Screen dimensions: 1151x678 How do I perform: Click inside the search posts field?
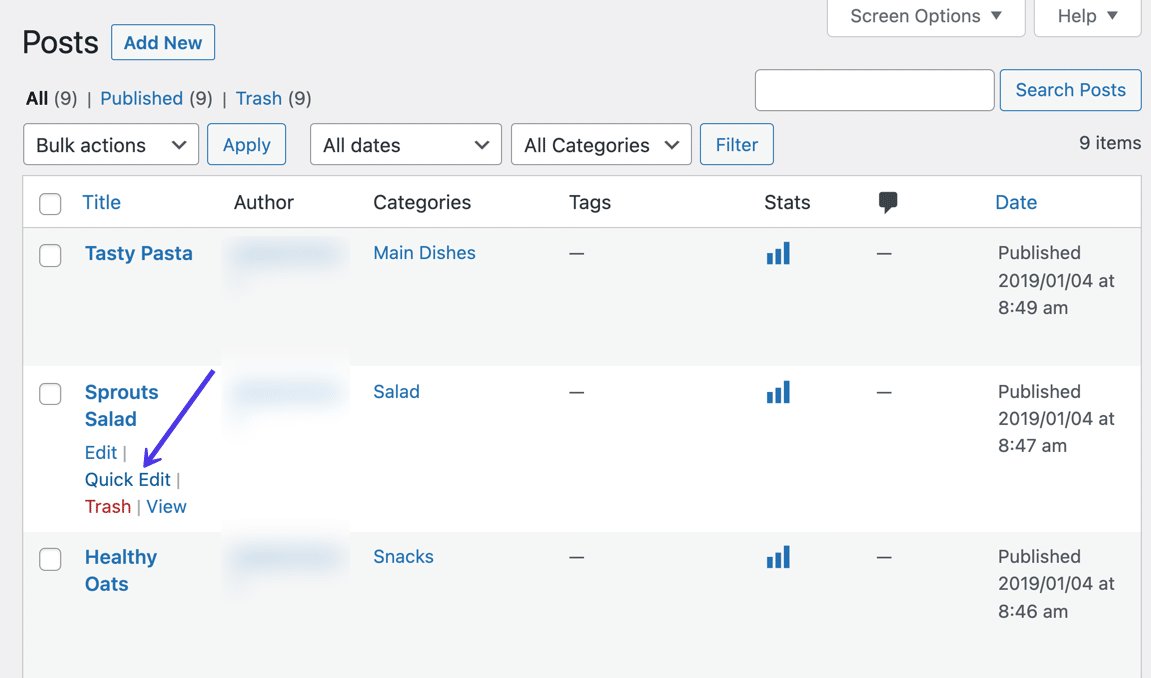coord(874,90)
